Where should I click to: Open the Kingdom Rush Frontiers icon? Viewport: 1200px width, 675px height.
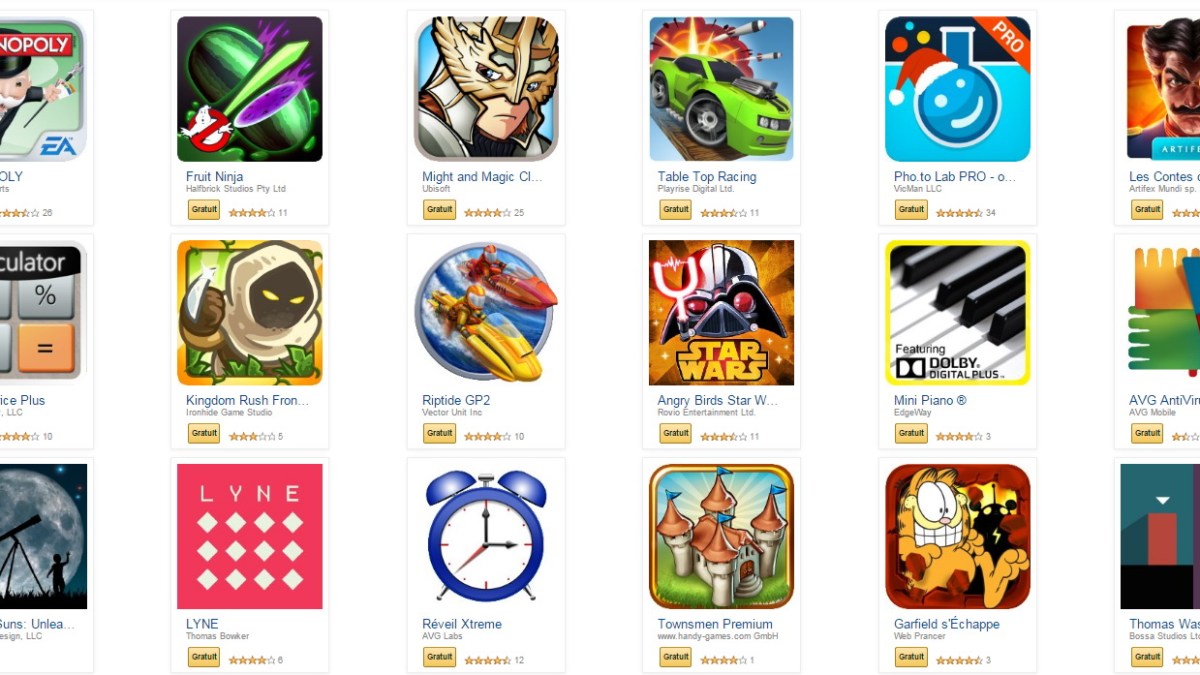pyautogui.click(x=250, y=313)
